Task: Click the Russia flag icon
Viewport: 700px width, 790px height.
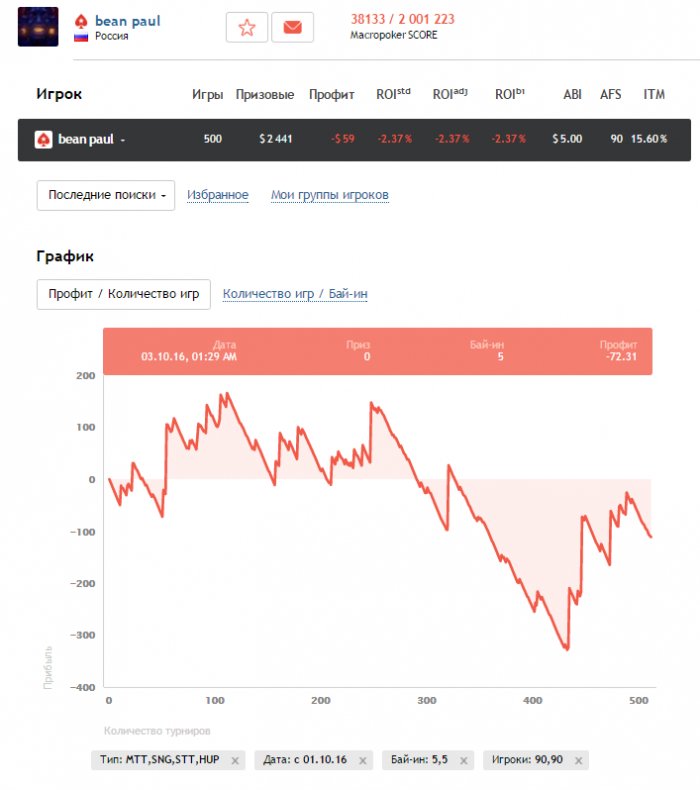Action: tap(81, 37)
